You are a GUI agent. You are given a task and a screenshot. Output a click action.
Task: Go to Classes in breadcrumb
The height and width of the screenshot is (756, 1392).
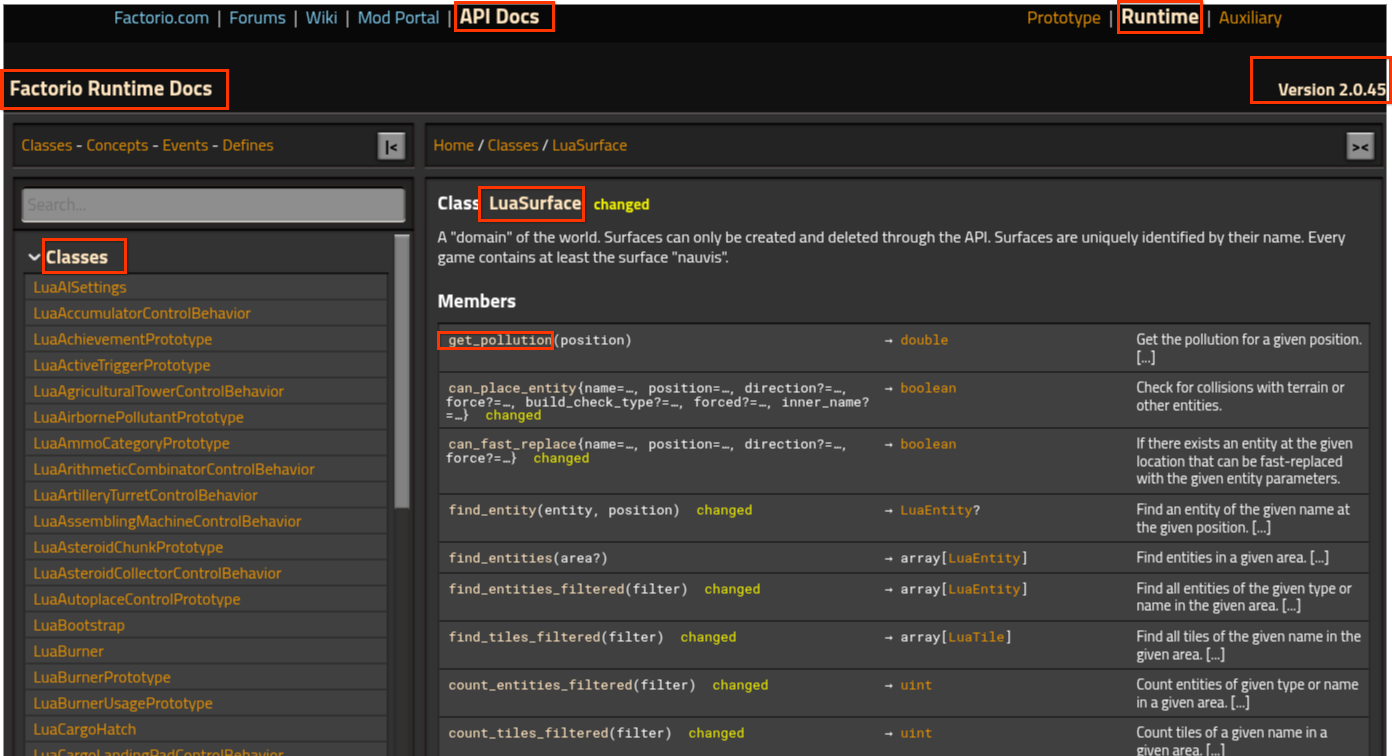[513, 145]
